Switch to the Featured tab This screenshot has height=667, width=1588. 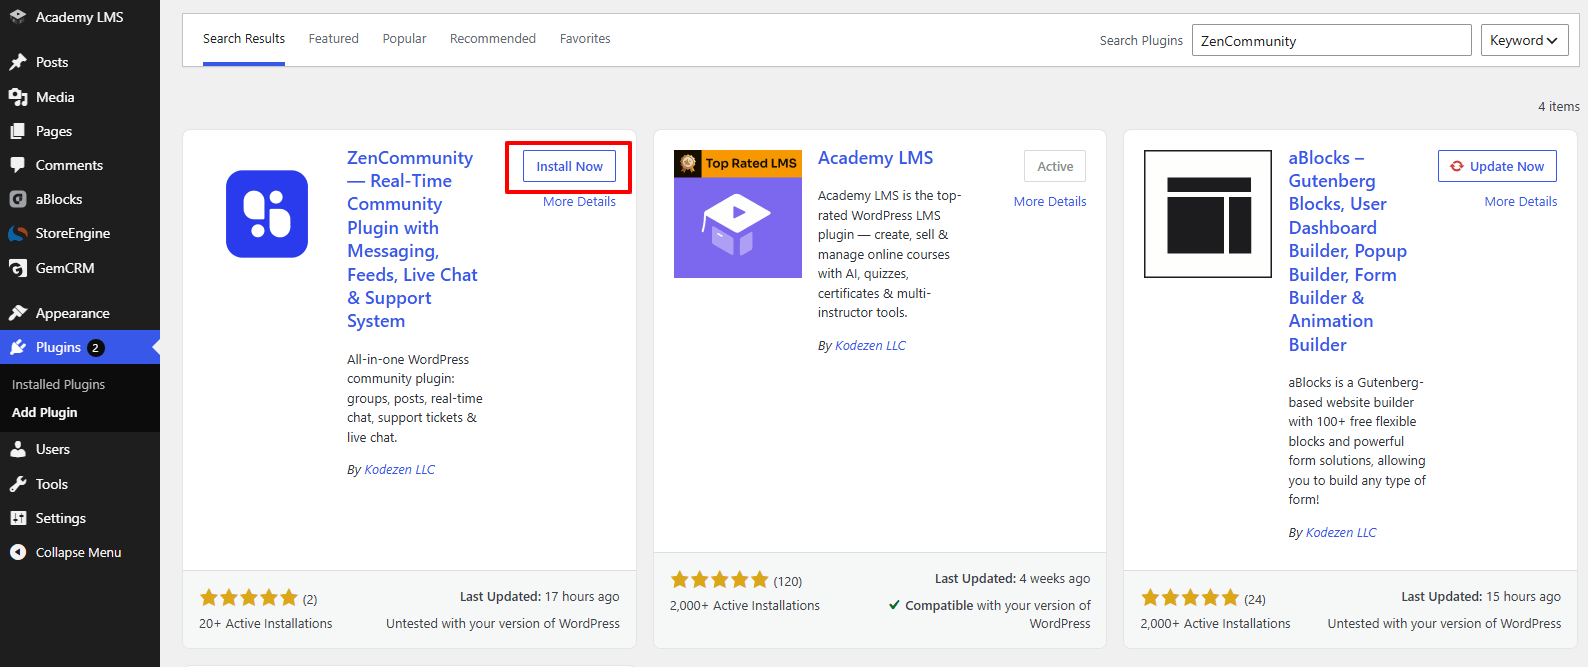pyautogui.click(x=333, y=39)
